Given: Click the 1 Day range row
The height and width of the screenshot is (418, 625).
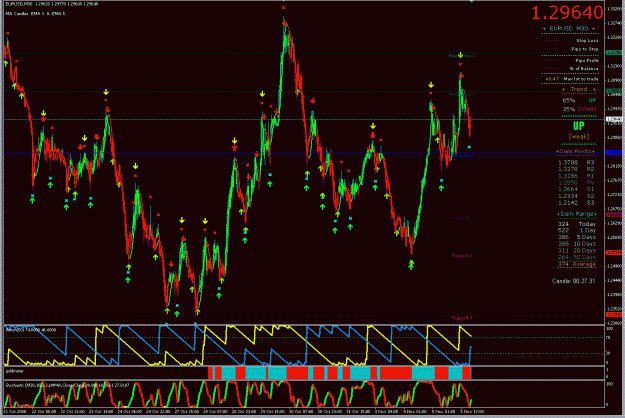Looking at the screenshot, I should point(577,230).
